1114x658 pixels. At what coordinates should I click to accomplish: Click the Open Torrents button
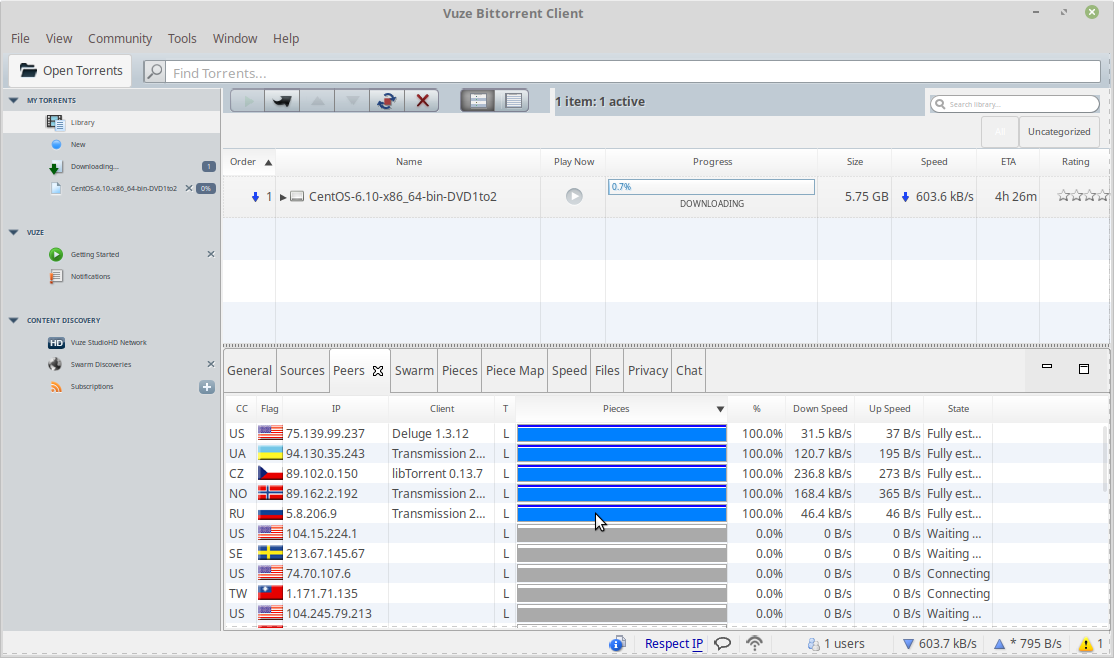coord(70,70)
